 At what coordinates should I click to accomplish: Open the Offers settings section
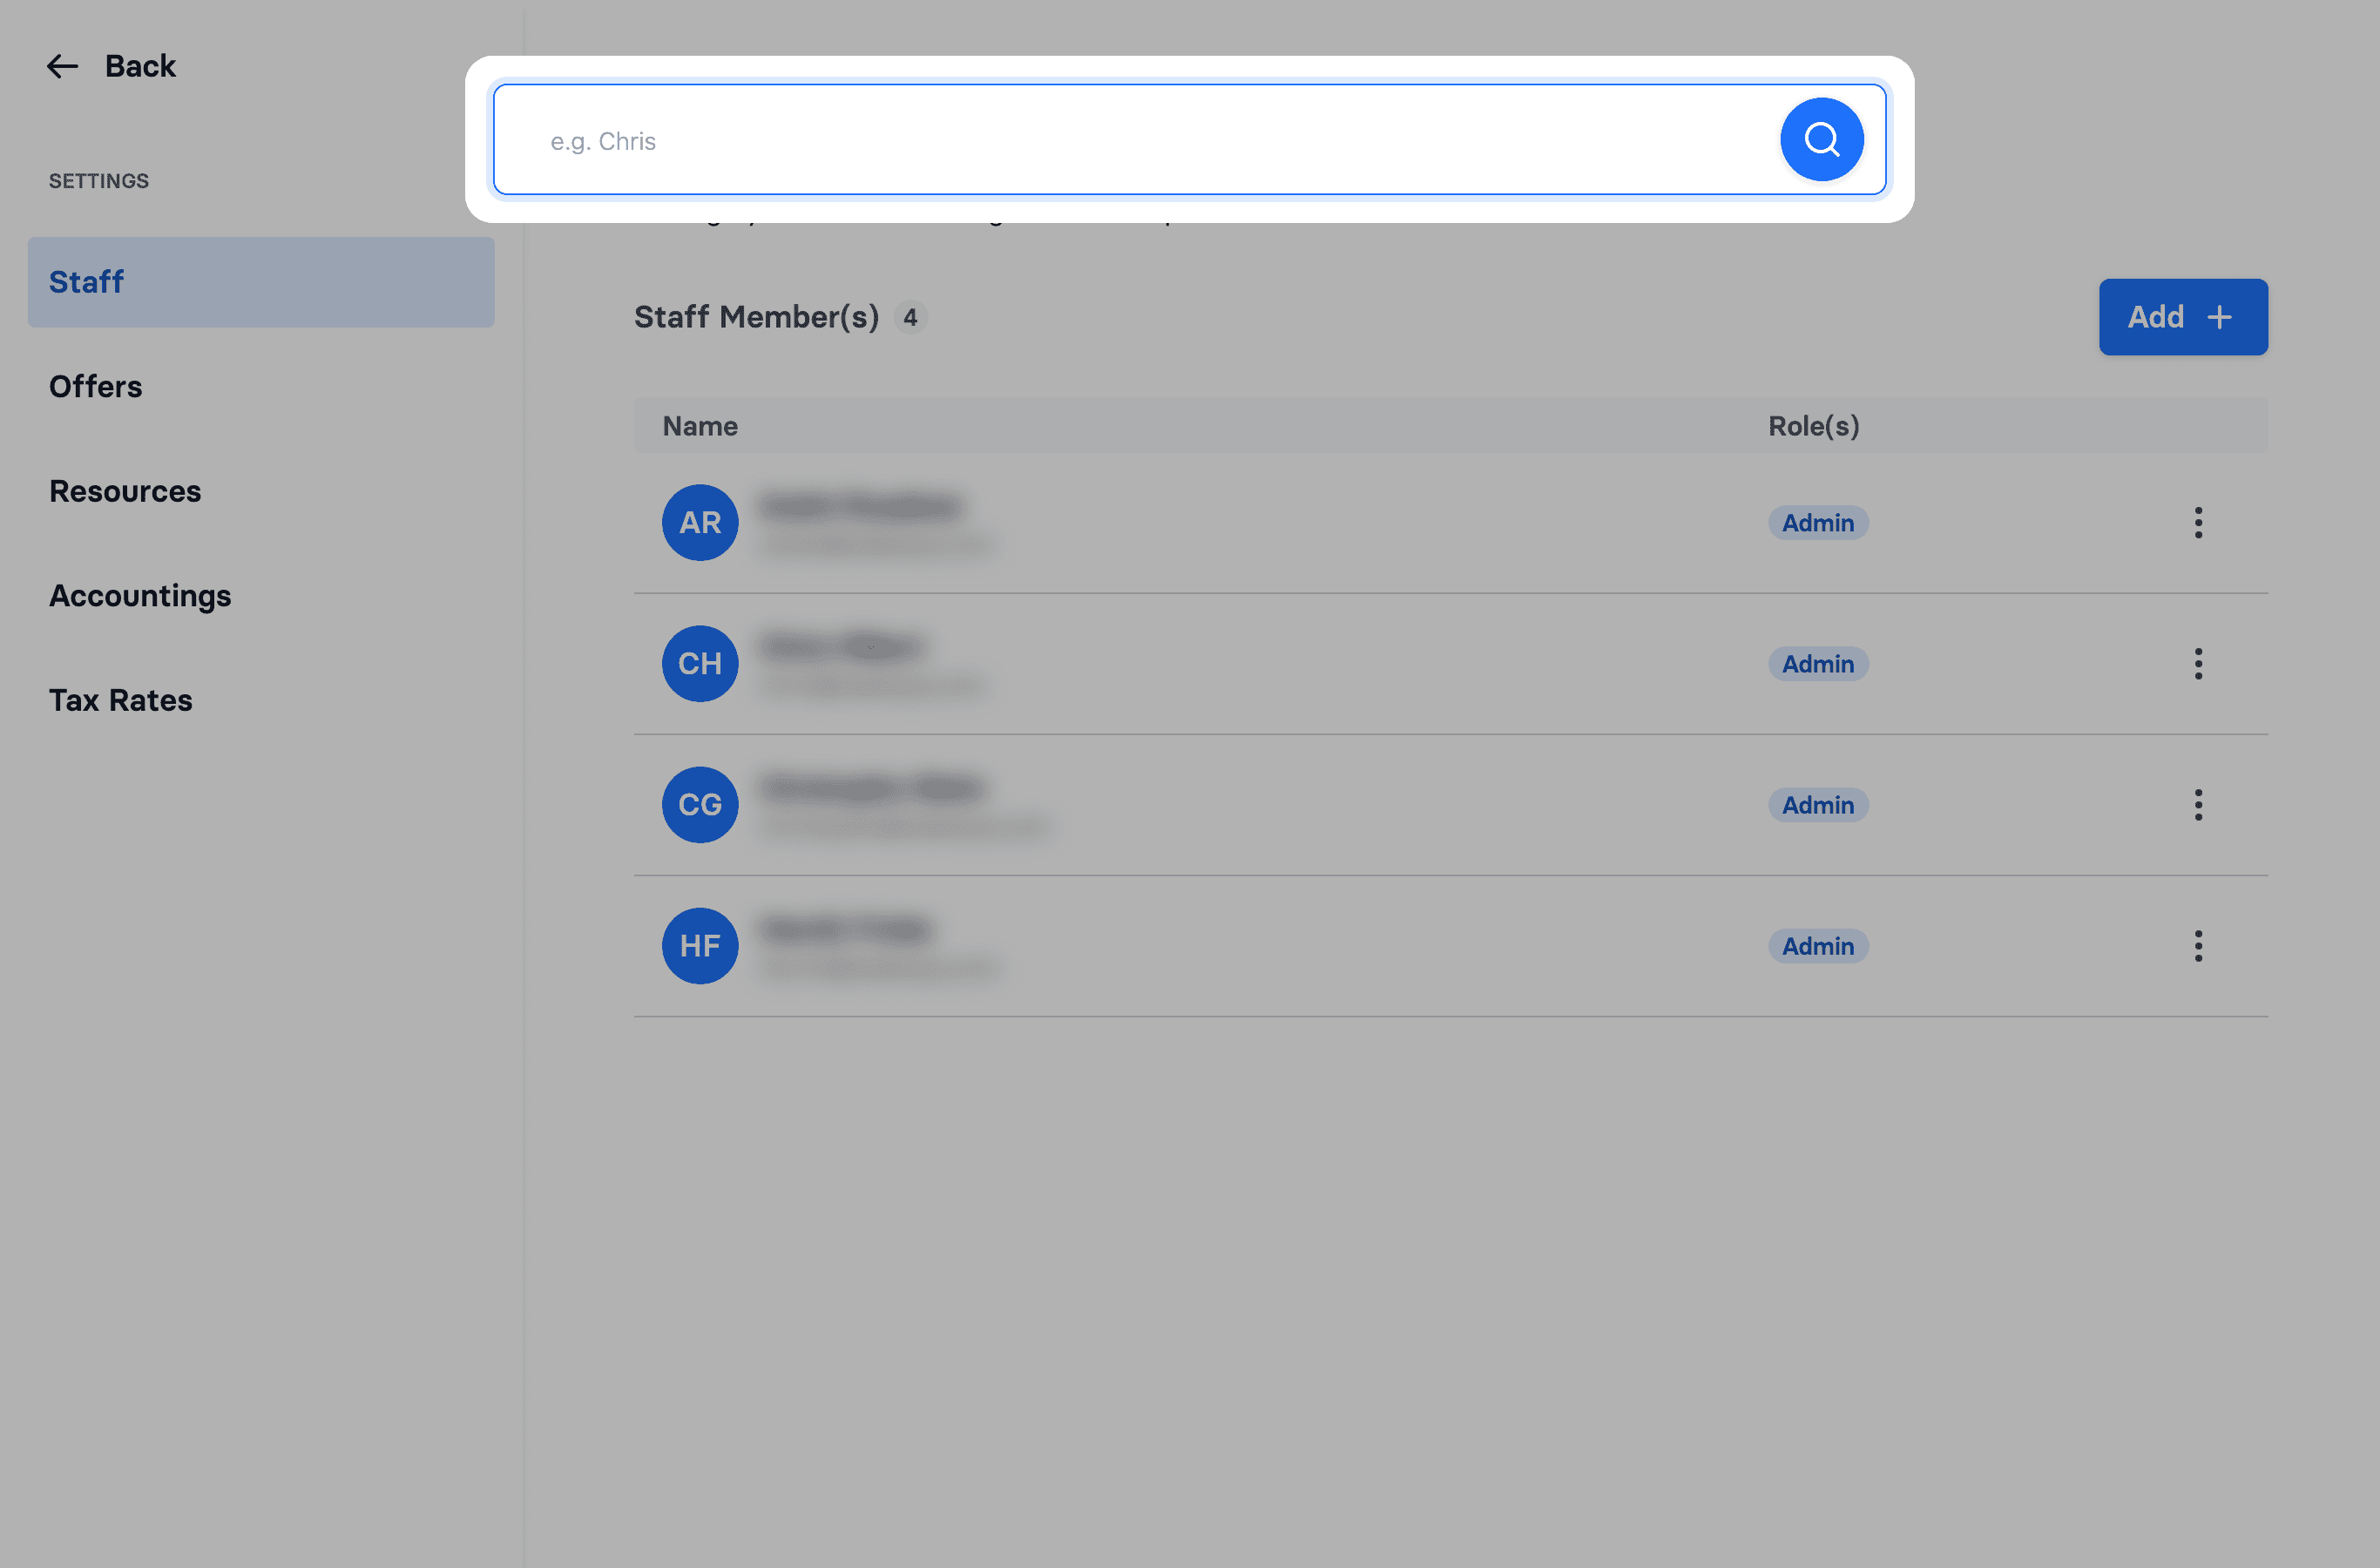click(96, 387)
